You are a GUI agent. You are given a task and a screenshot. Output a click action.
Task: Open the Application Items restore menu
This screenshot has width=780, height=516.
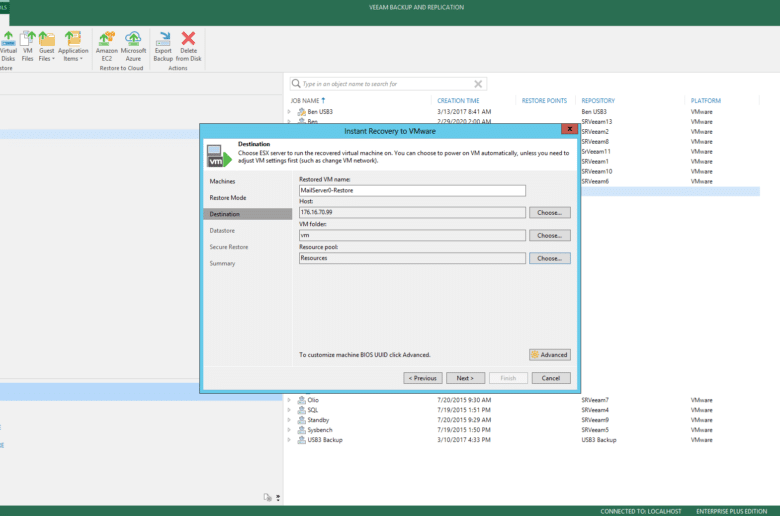coord(73,46)
